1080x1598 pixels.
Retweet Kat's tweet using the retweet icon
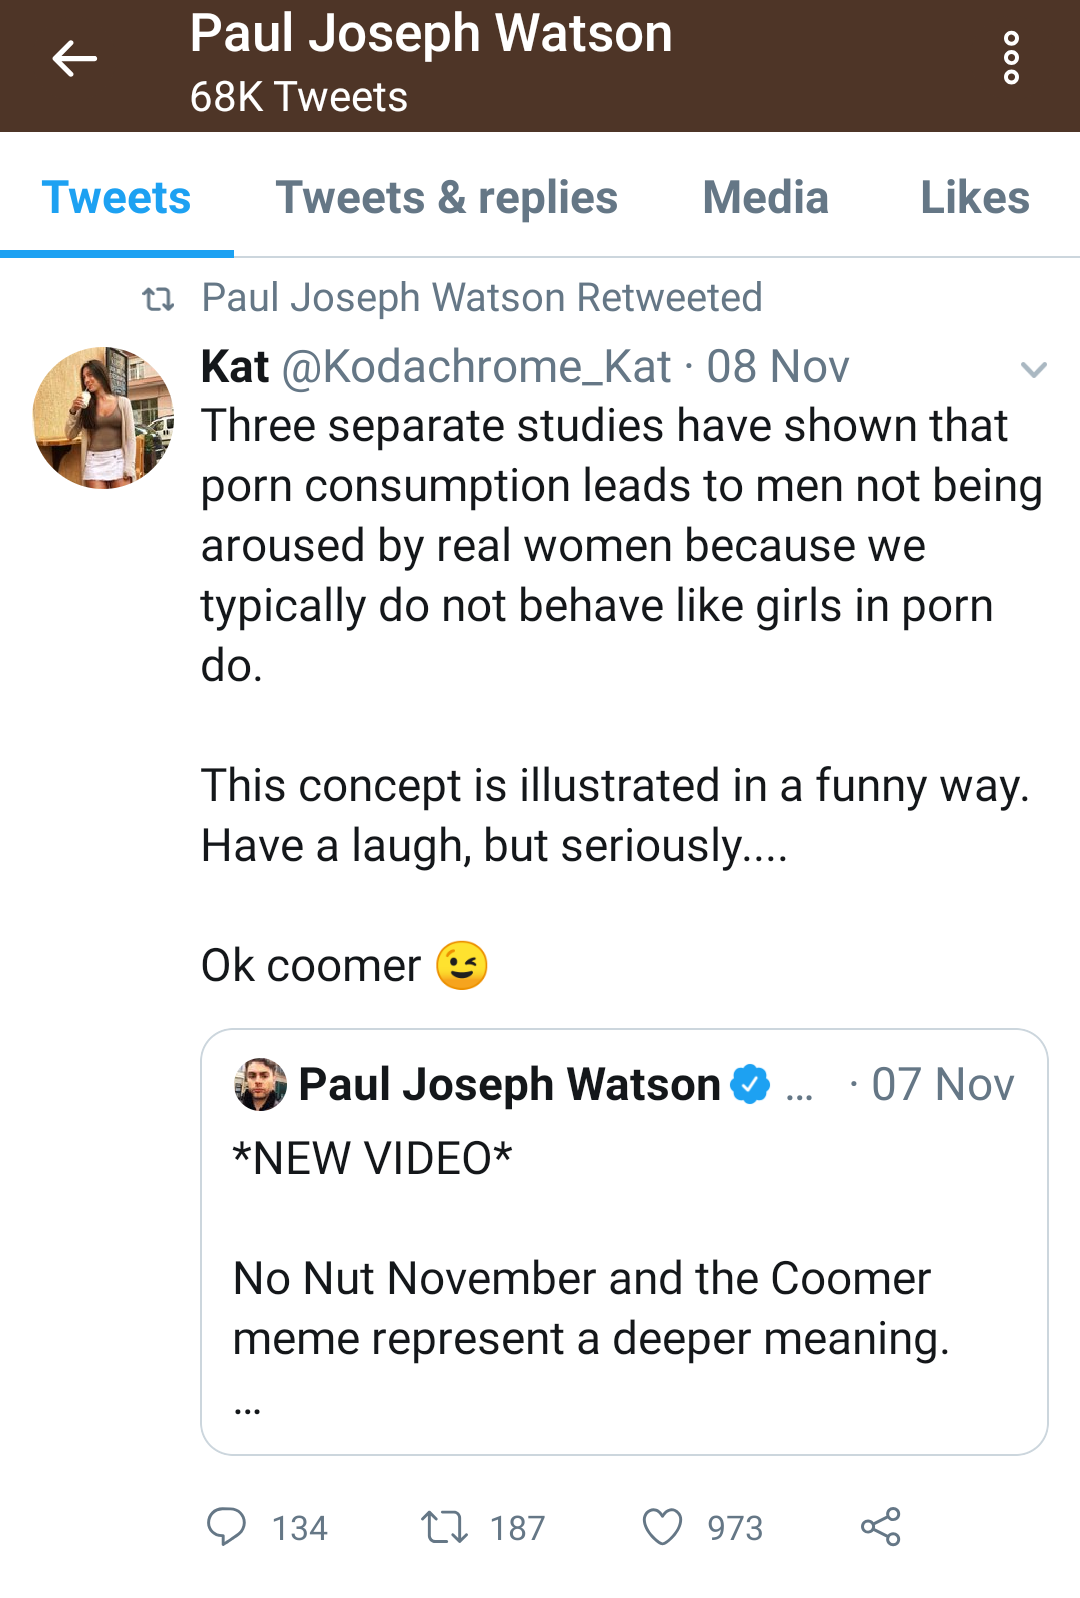click(x=443, y=1527)
